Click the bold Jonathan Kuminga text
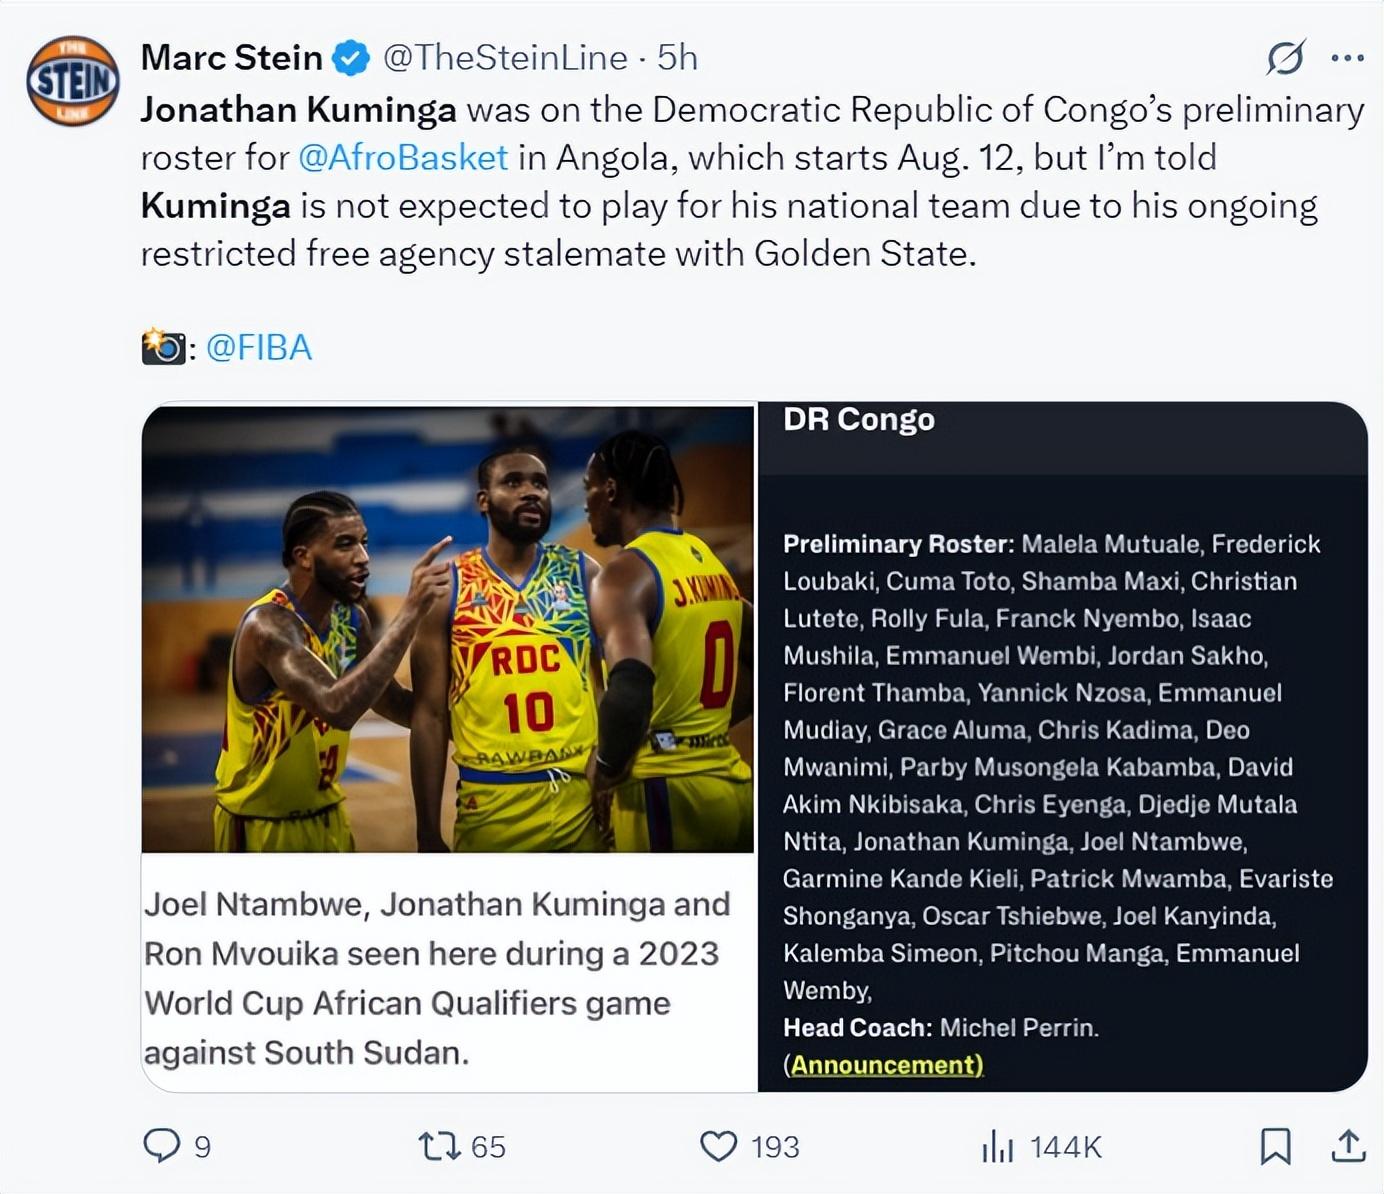The image size is (1384, 1194). pos(298,109)
